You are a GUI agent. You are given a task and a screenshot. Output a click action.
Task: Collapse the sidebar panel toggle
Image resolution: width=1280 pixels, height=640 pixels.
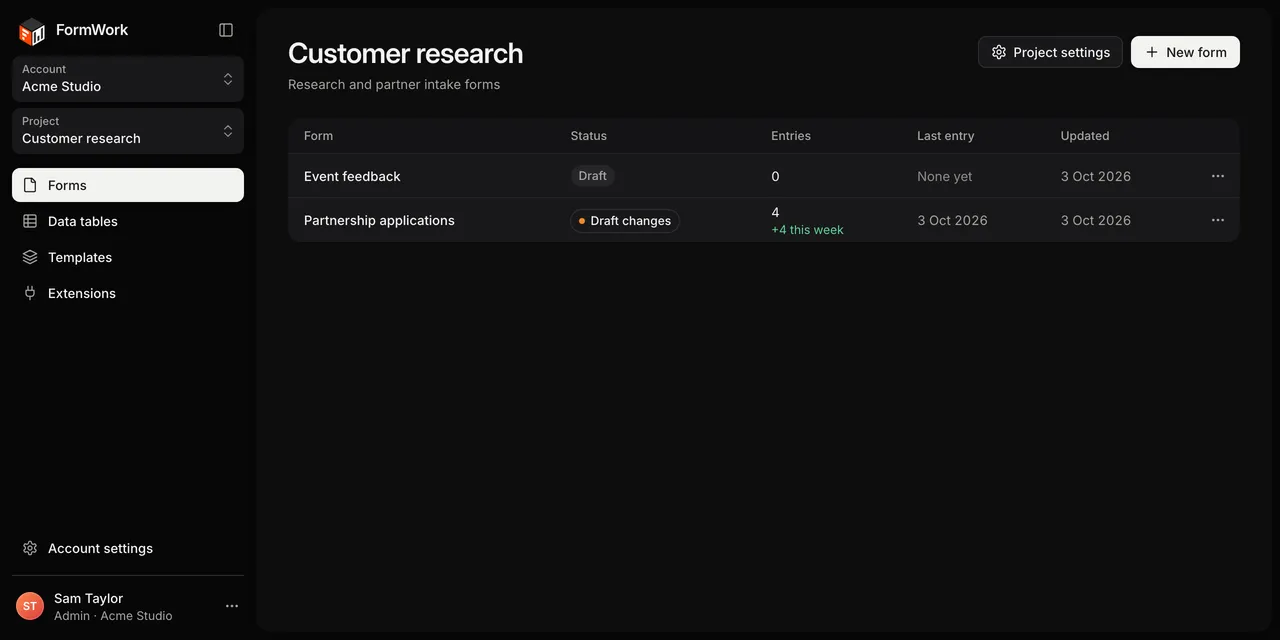[226, 30]
